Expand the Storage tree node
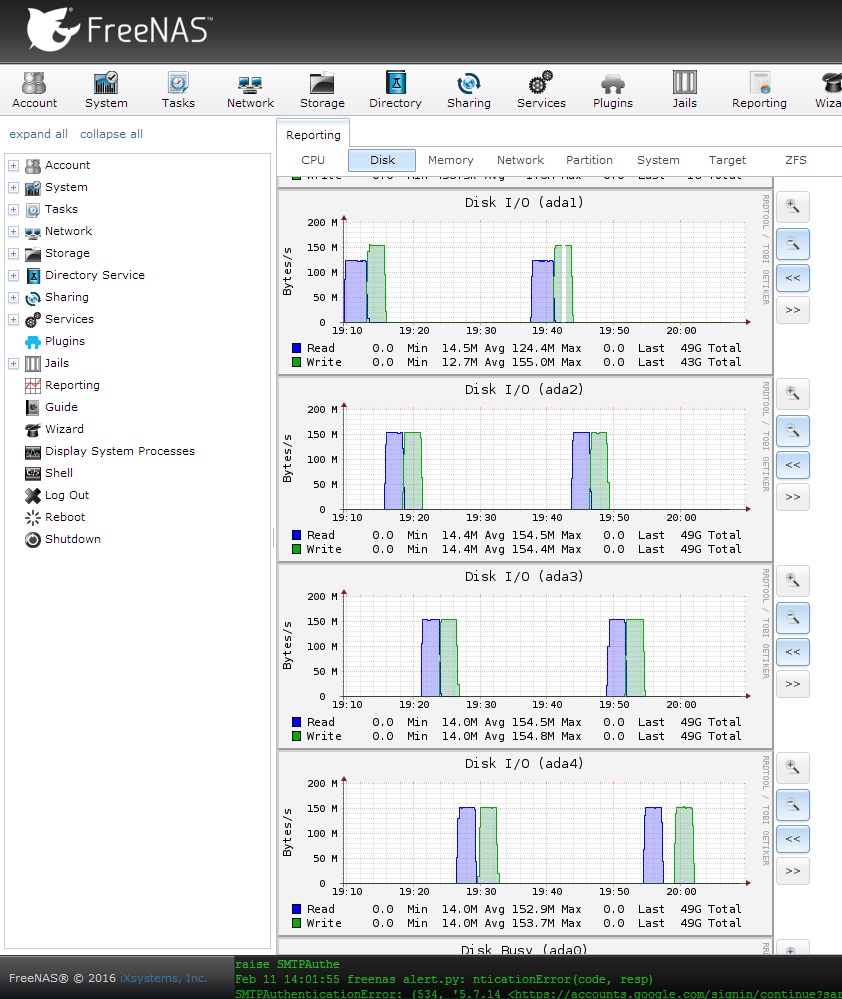 click(14, 253)
